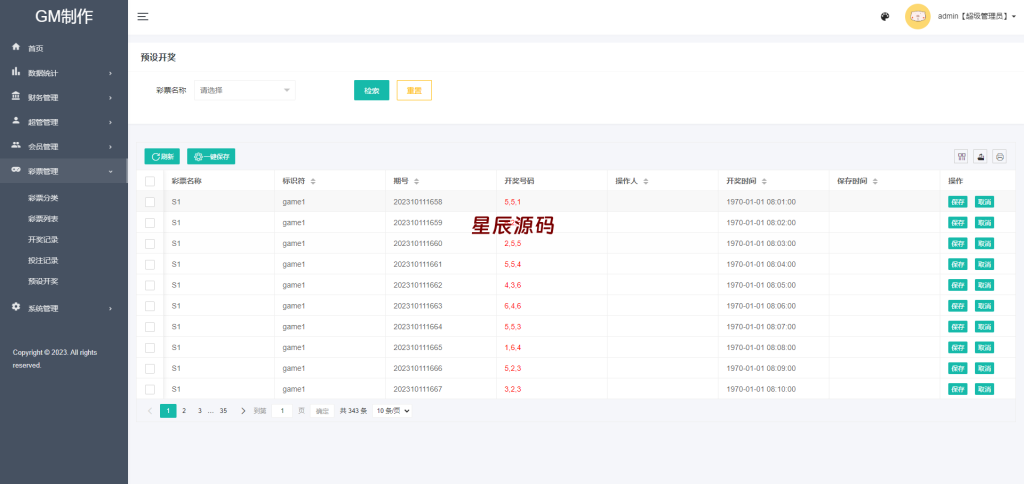Click the 超管管理 person icon

pyautogui.click(x=16, y=121)
